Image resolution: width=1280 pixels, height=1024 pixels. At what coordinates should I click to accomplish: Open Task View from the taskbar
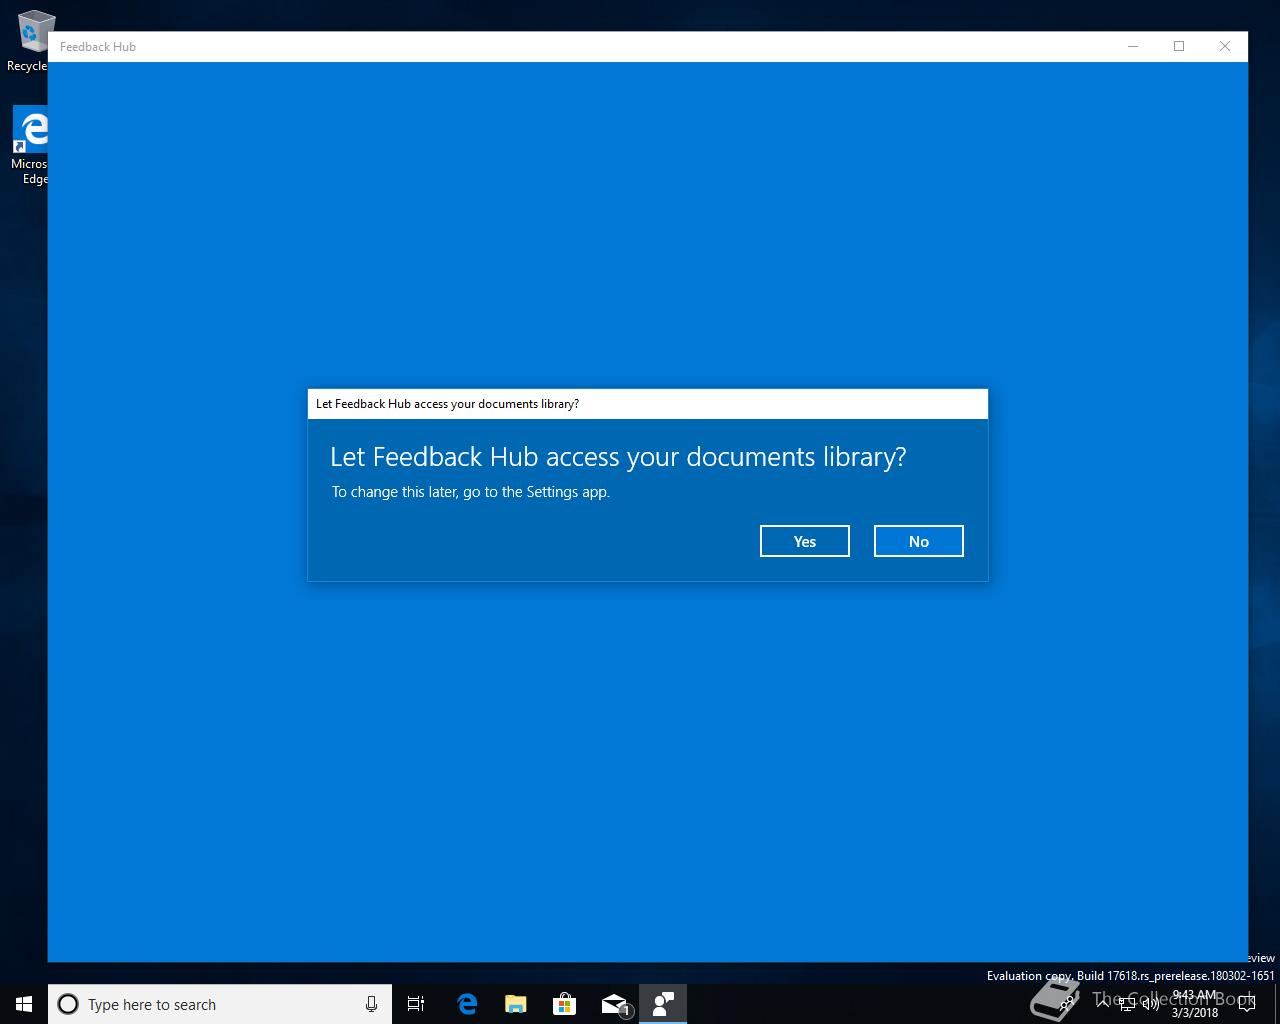tap(416, 1004)
